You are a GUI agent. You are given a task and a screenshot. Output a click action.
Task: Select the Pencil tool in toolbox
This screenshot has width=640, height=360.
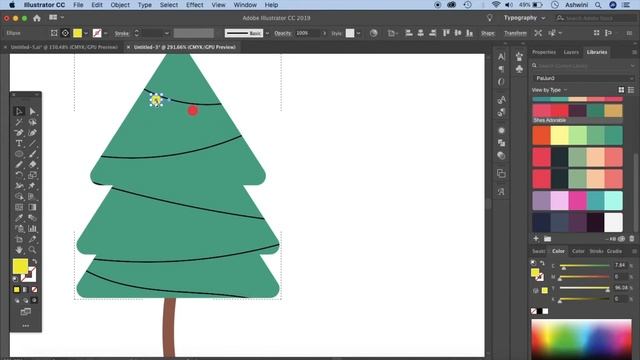click(19, 164)
